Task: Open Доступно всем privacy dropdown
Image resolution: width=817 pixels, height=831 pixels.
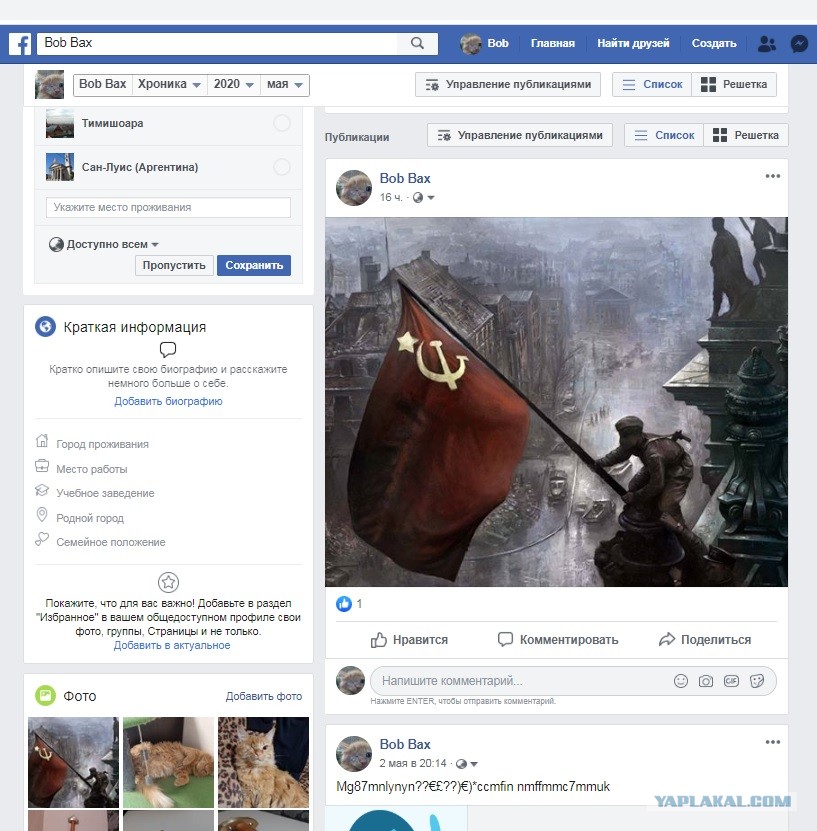Action: [104, 244]
